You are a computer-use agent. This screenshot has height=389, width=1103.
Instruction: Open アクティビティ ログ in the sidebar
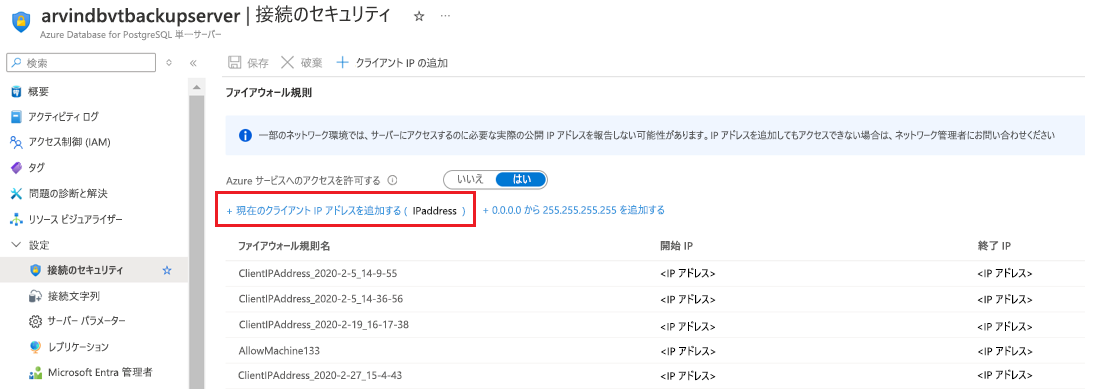click(x=63, y=117)
